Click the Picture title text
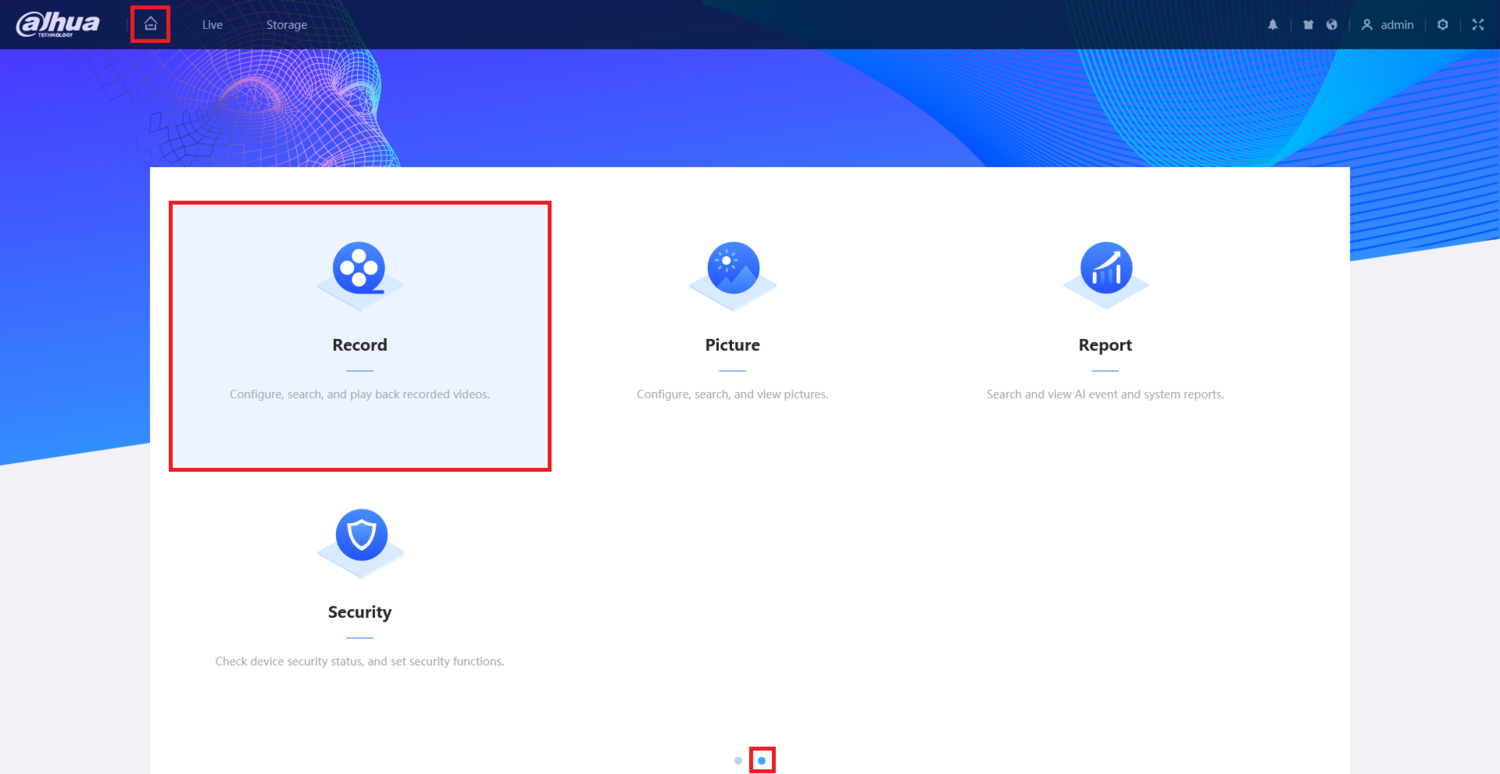The height and width of the screenshot is (774, 1500). [x=732, y=345]
